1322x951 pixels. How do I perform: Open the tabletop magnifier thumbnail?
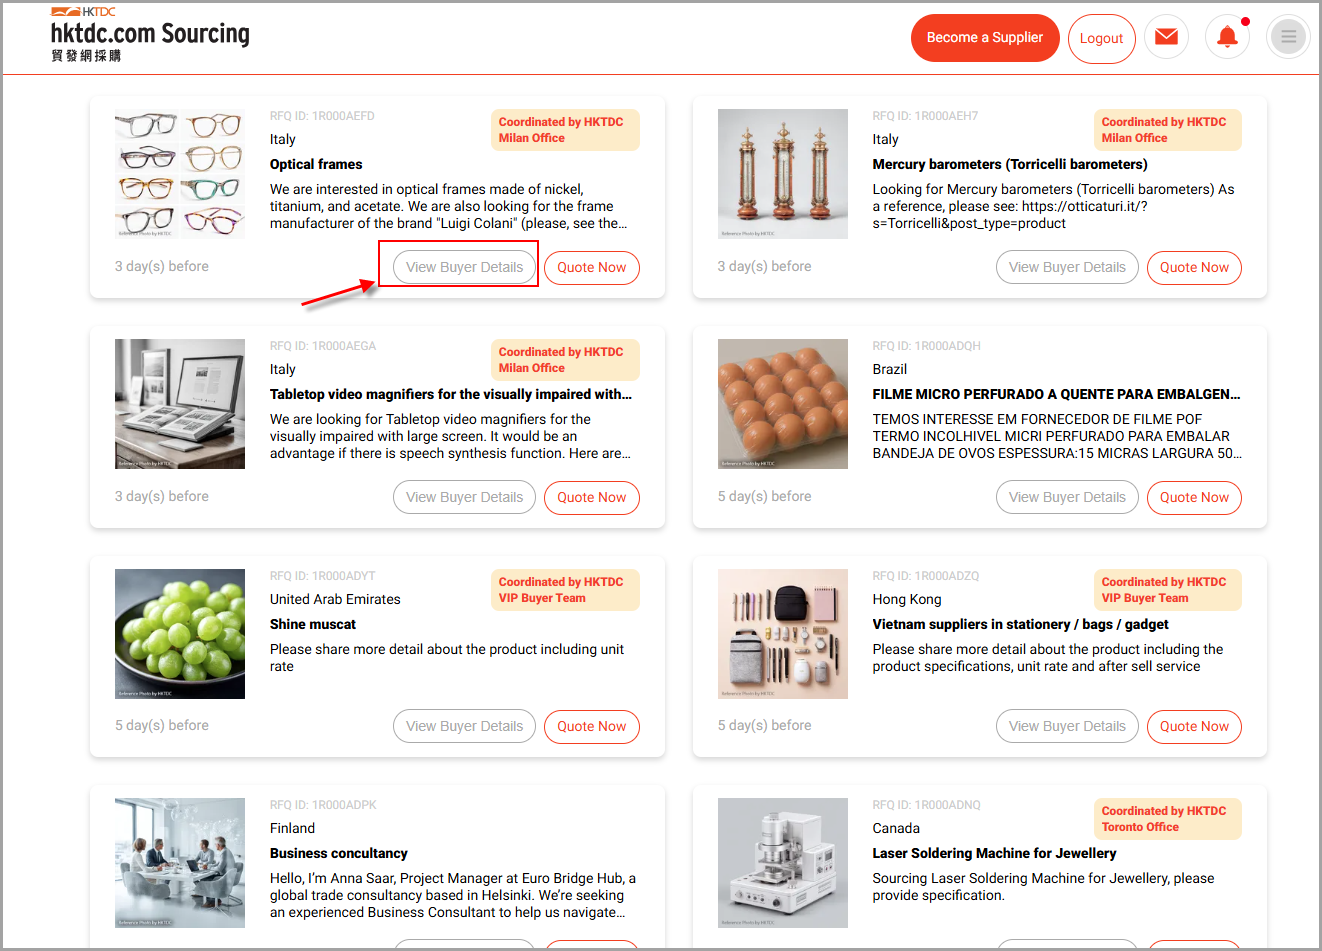[180, 404]
